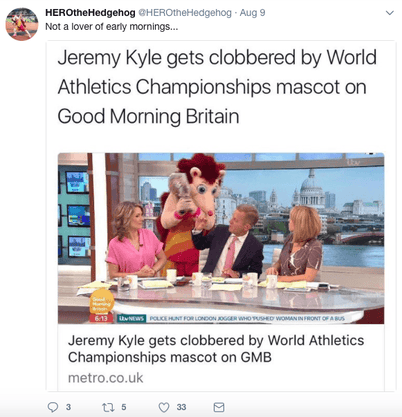
Task: Click the metro.co.uk source link
Action: click(x=105, y=378)
